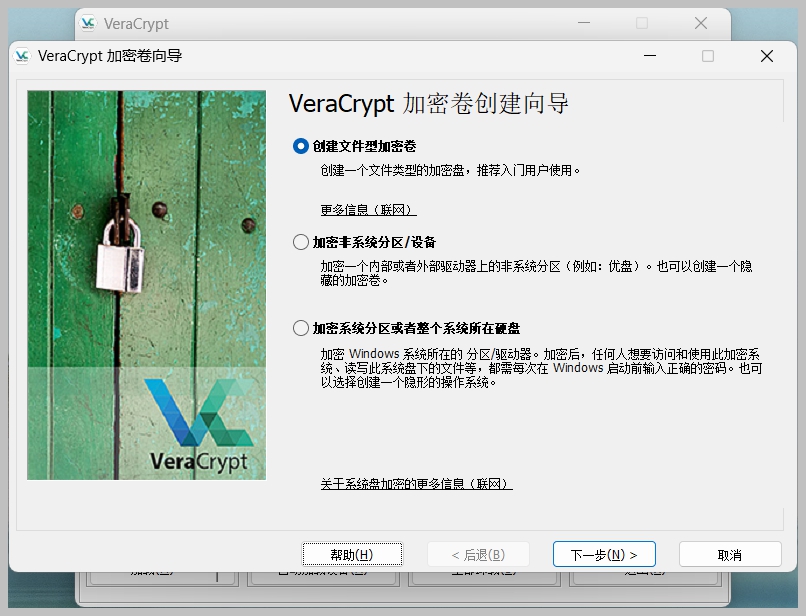Open 关于系统盘加密的更多信息 link
The height and width of the screenshot is (616, 806).
tap(416, 484)
